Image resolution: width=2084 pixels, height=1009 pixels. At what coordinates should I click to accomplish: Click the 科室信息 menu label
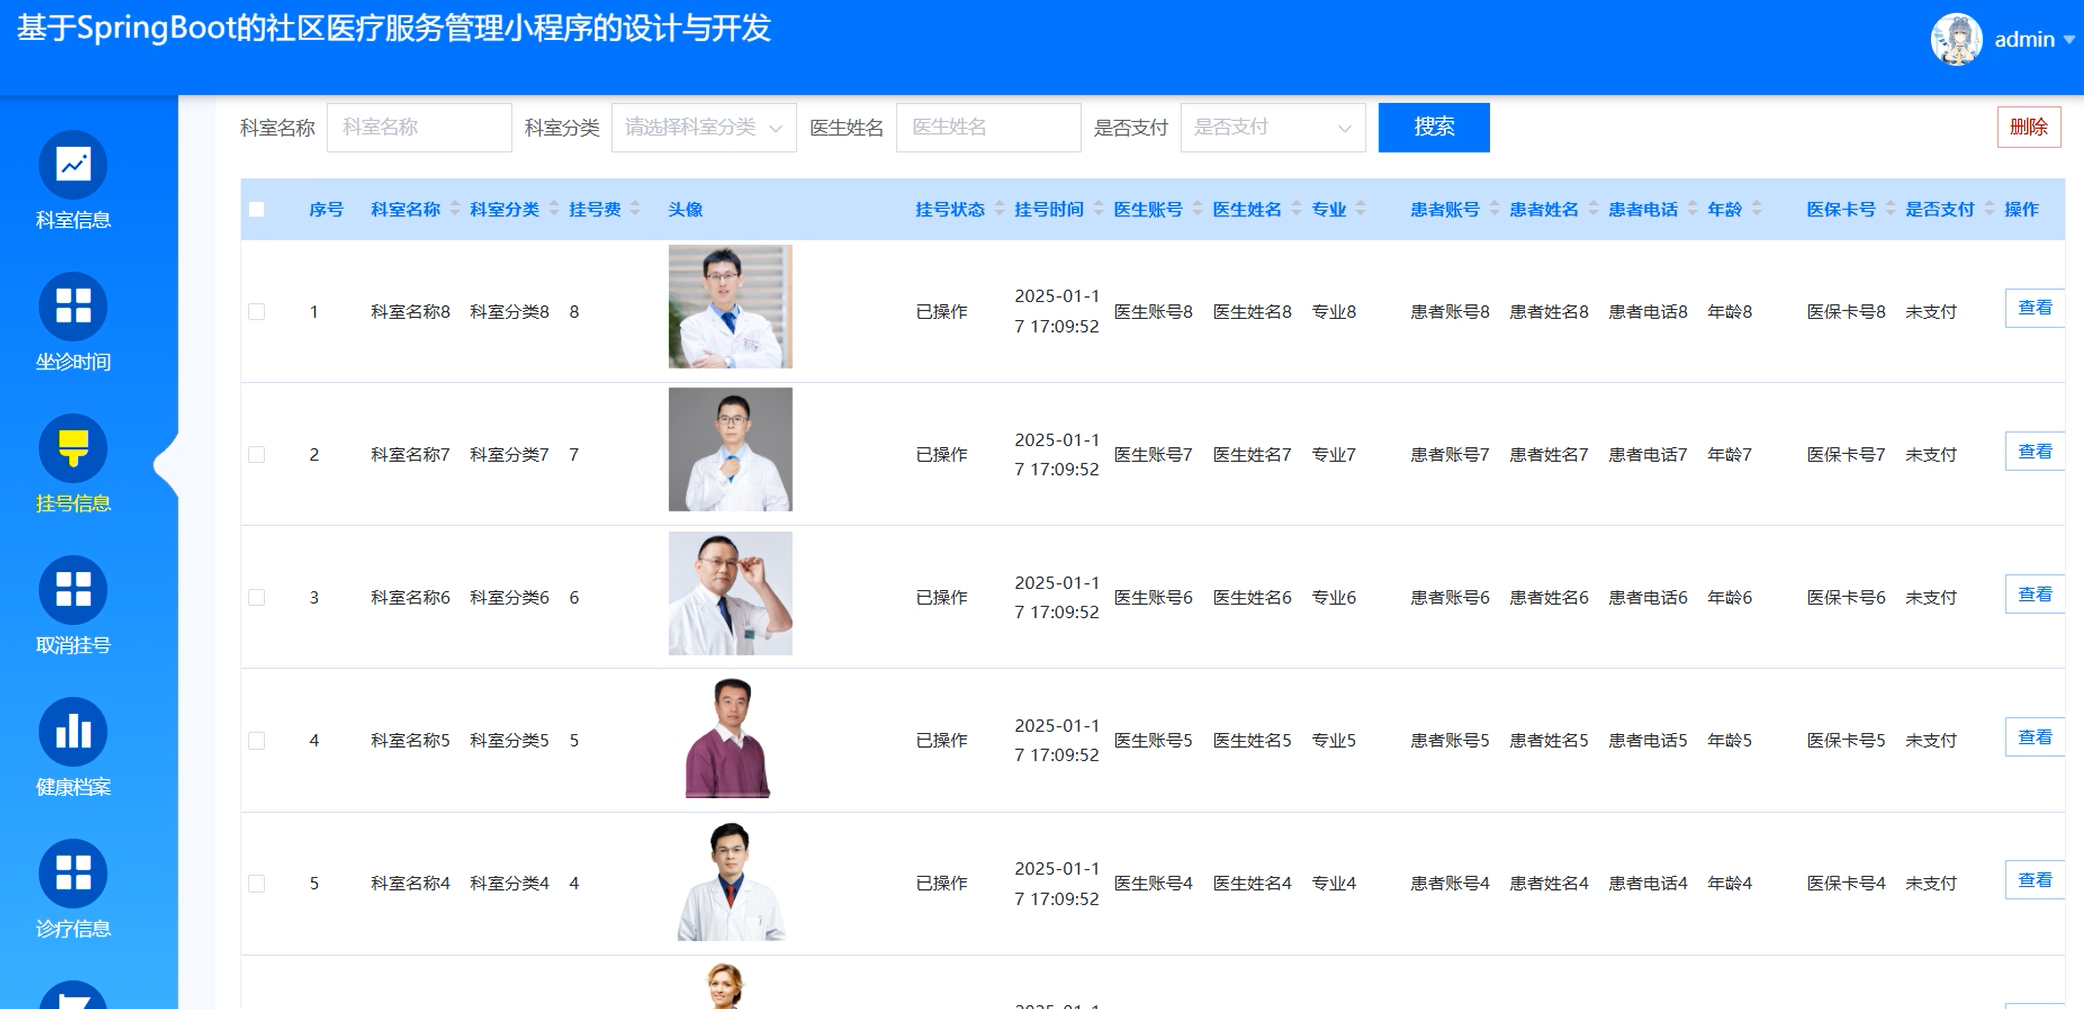pos(73,220)
